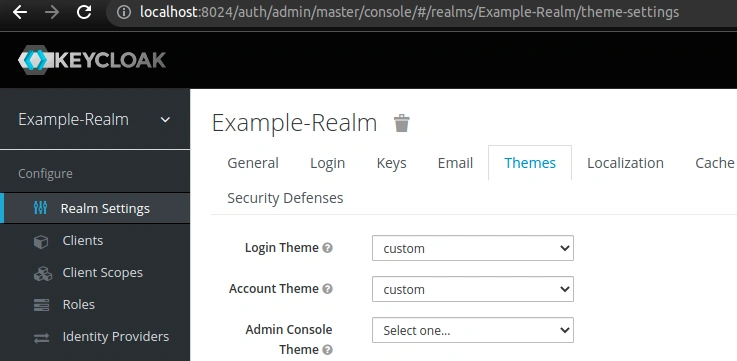Click the site info icon in address bar
This screenshot has height=361, width=737.
[124, 12]
